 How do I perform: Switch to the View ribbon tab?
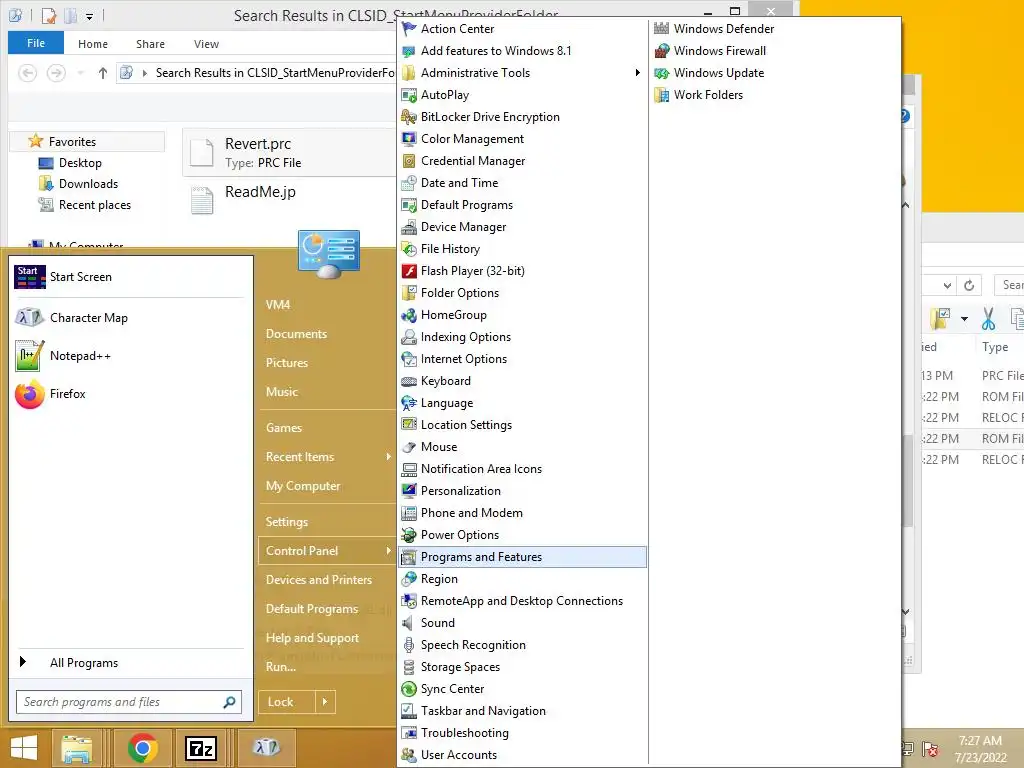click(206, 44)
